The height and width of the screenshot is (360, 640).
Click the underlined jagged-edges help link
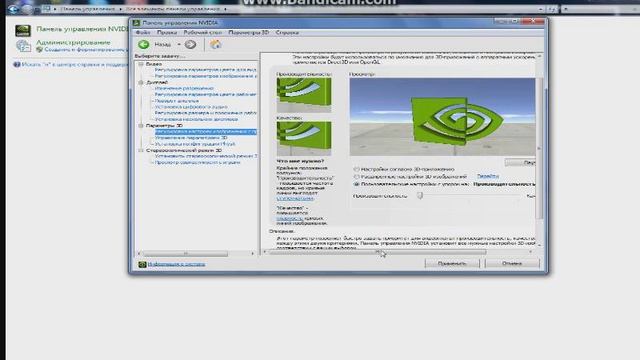[x=295, y=198]
